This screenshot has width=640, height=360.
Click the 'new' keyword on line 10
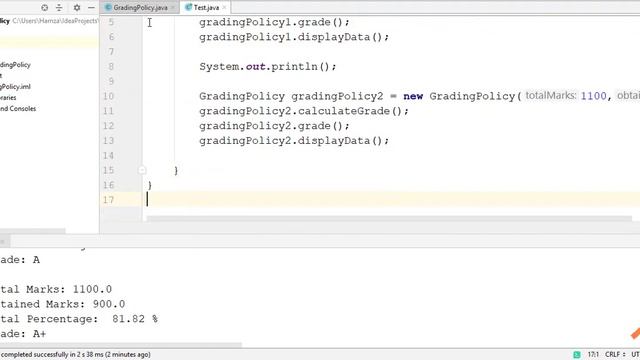[413, 96]
